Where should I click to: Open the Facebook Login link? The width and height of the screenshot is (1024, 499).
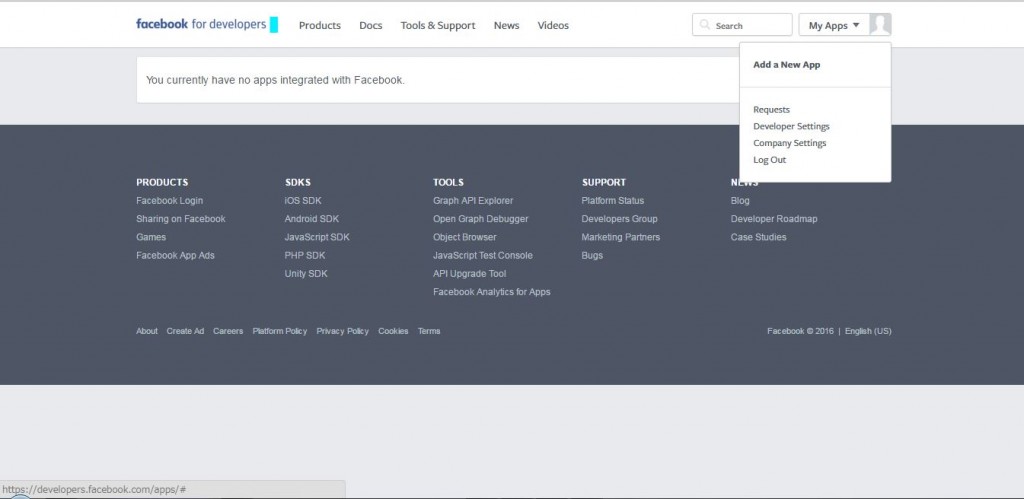[x=169, y=201]
